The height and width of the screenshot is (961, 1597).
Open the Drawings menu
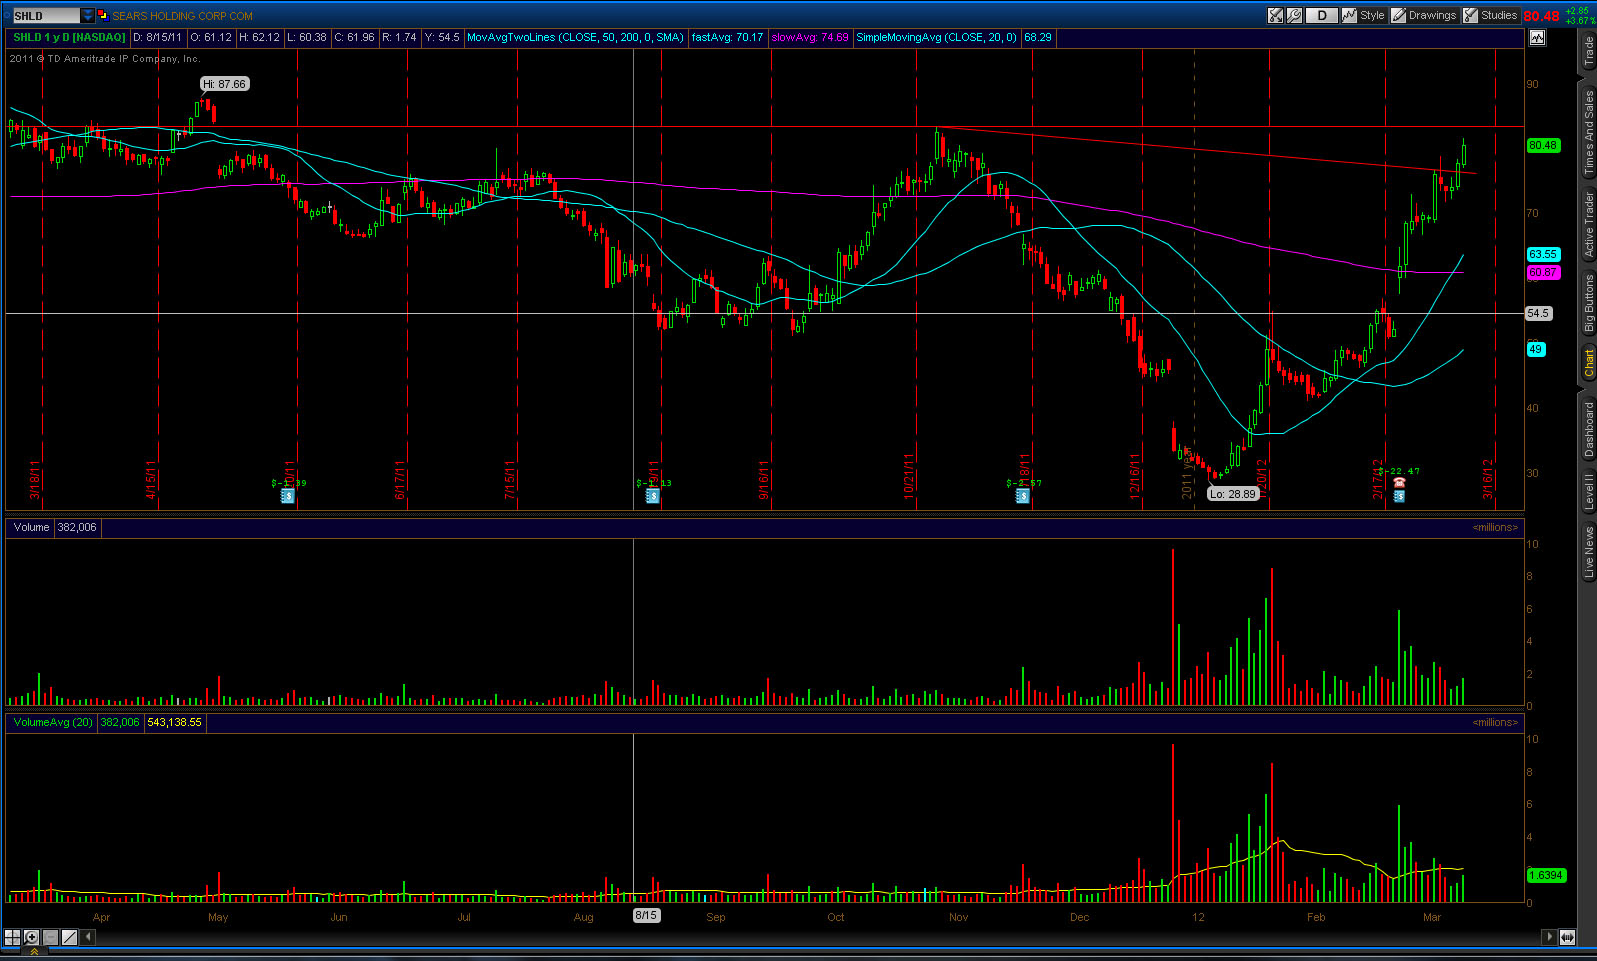(1424, 15)
